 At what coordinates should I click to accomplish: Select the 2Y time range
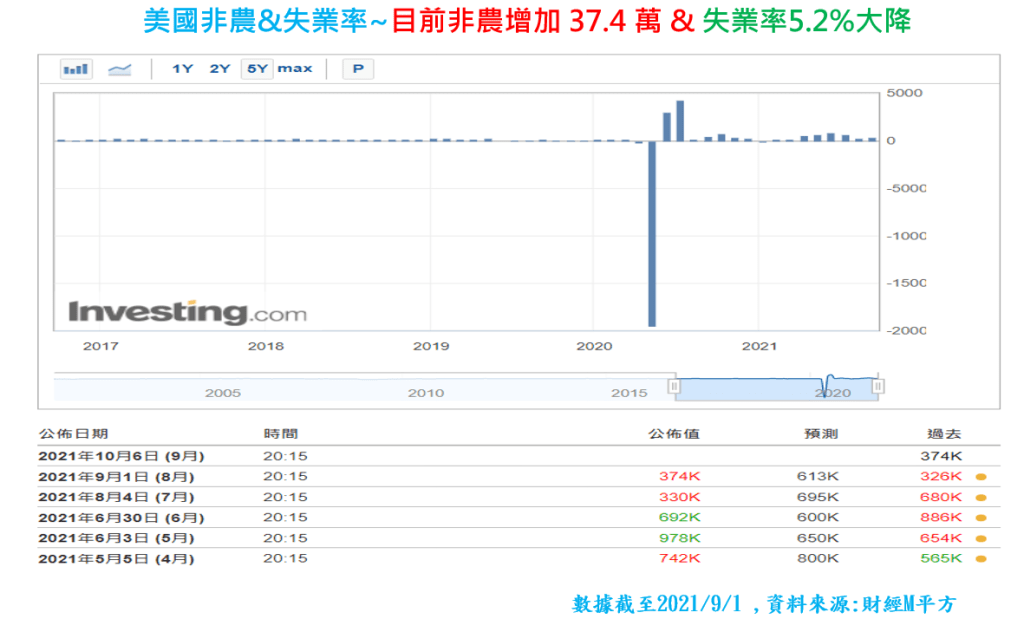[x=220, y=69]
